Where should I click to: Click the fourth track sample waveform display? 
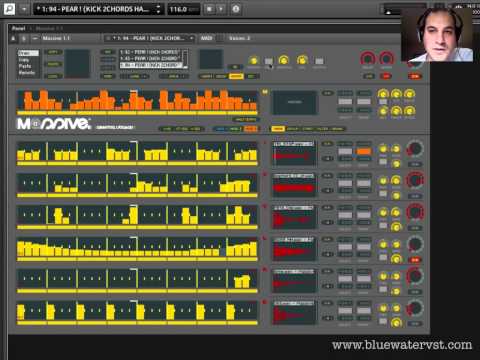(x=294, y=250)
